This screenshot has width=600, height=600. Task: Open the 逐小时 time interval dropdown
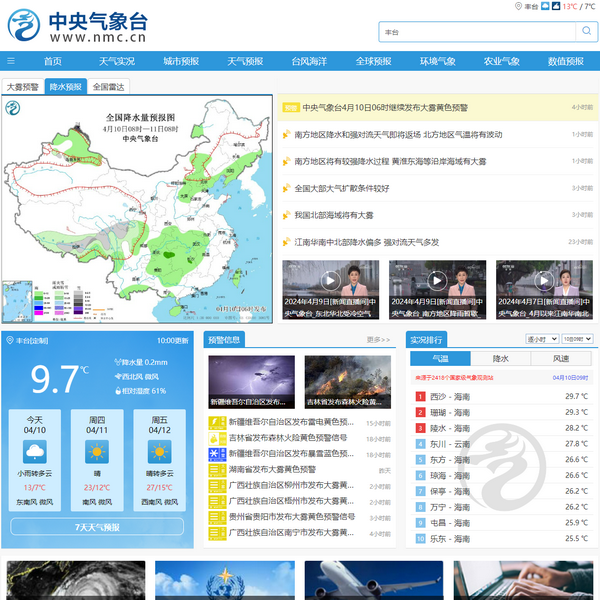(542, 340)
